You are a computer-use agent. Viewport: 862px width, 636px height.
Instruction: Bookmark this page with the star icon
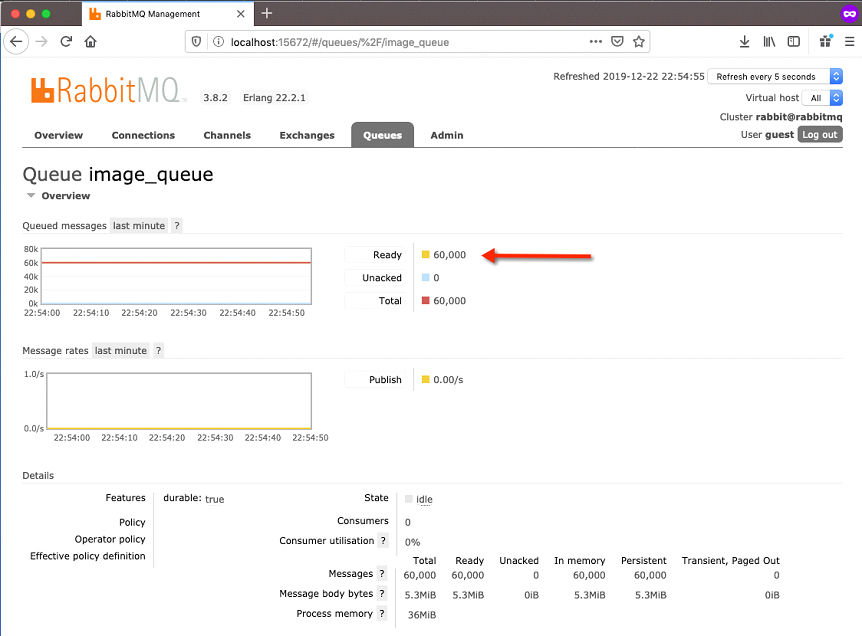click(x=637, y=41)
